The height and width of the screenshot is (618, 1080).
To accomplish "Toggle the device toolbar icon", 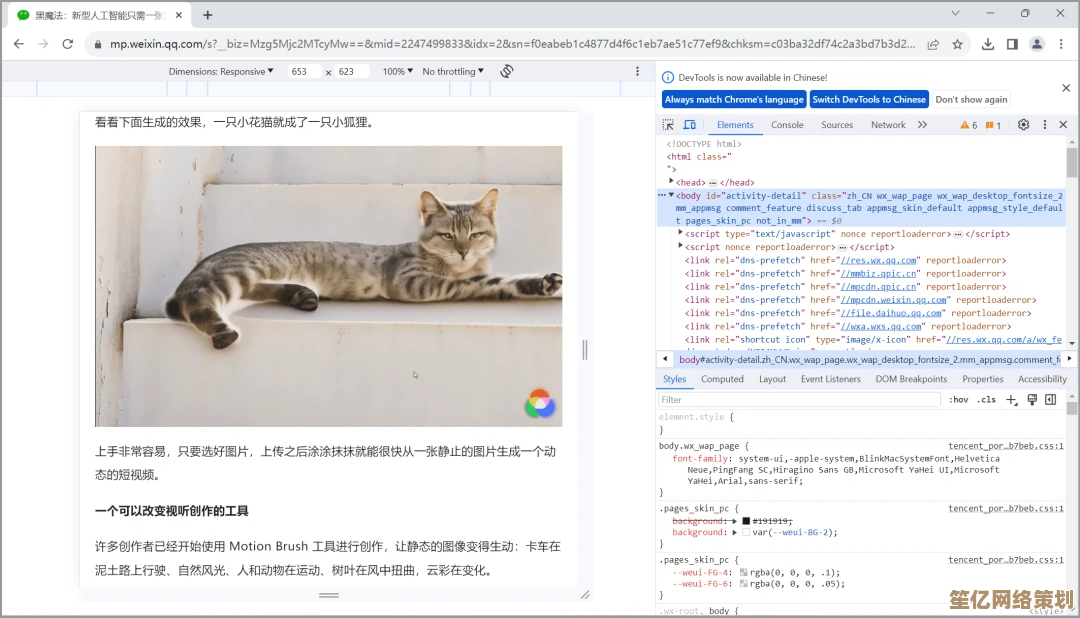I will point(689,125).
